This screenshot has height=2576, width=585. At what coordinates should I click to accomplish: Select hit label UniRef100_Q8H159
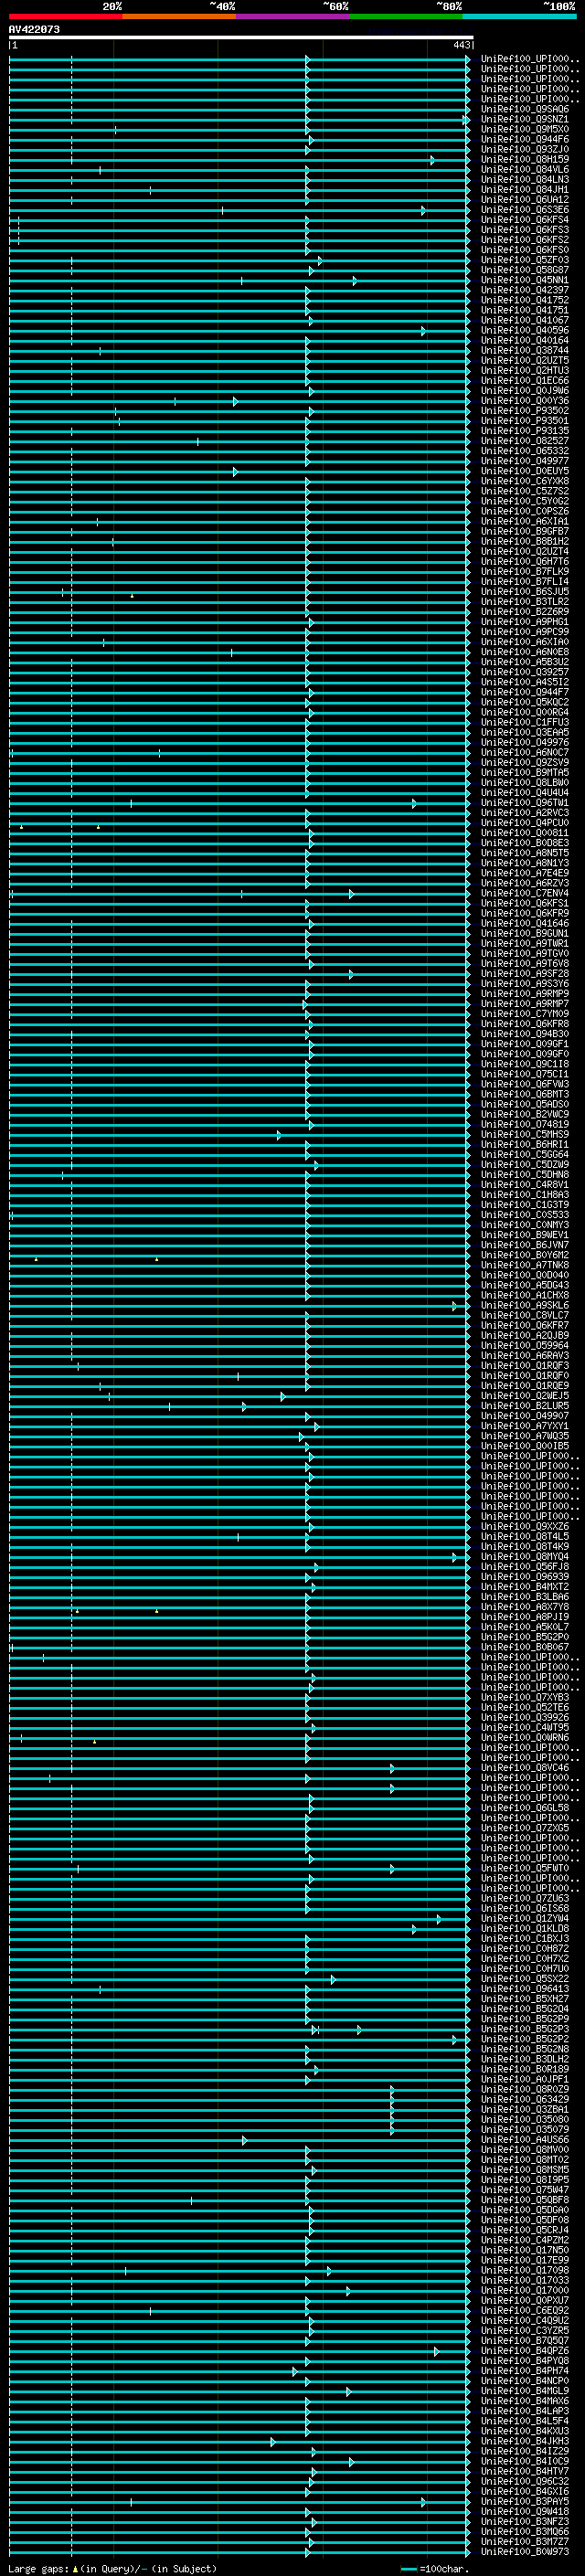point(524,160)
